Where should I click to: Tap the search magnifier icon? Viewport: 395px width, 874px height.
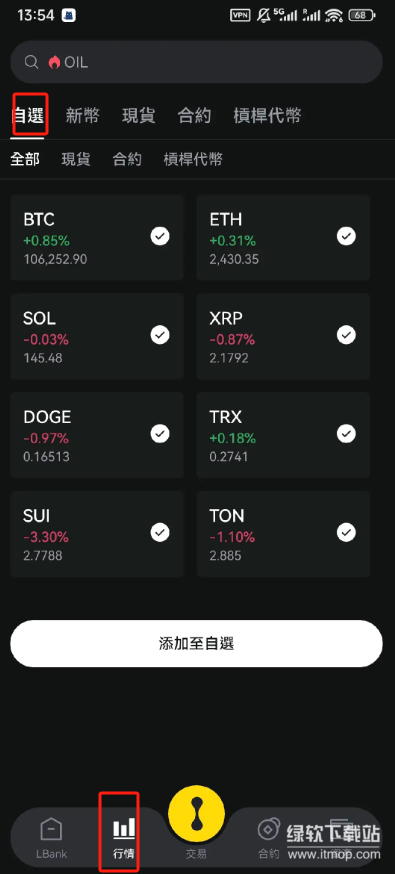click(x=31, y=62)
